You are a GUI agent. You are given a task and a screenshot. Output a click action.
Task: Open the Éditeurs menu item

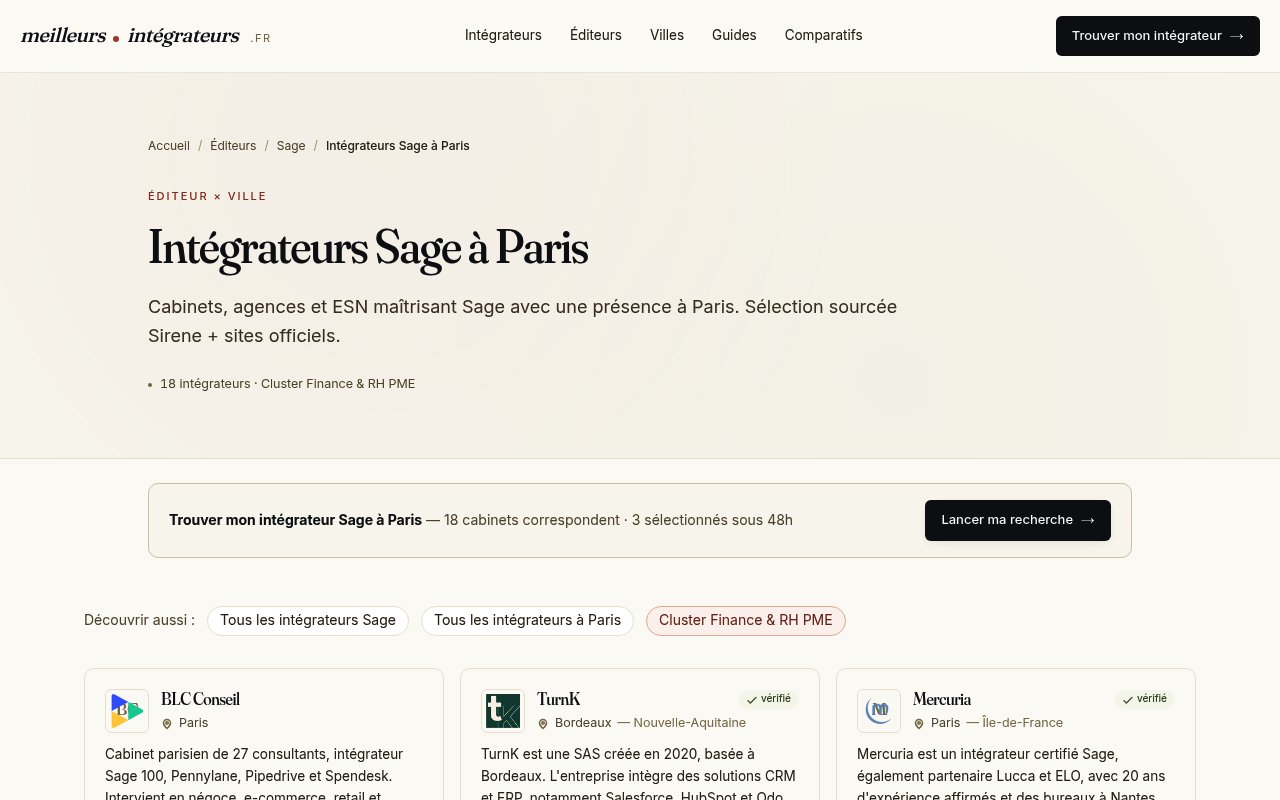tap(596, 35)
